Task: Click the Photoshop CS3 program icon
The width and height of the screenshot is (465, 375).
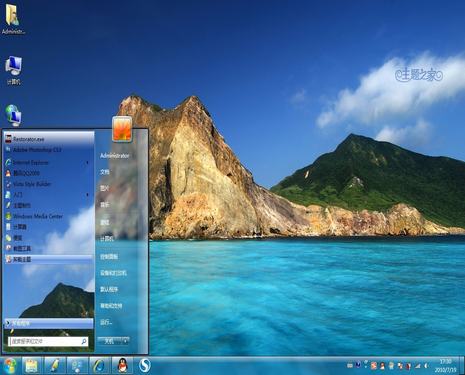Action: click(8, 150)
